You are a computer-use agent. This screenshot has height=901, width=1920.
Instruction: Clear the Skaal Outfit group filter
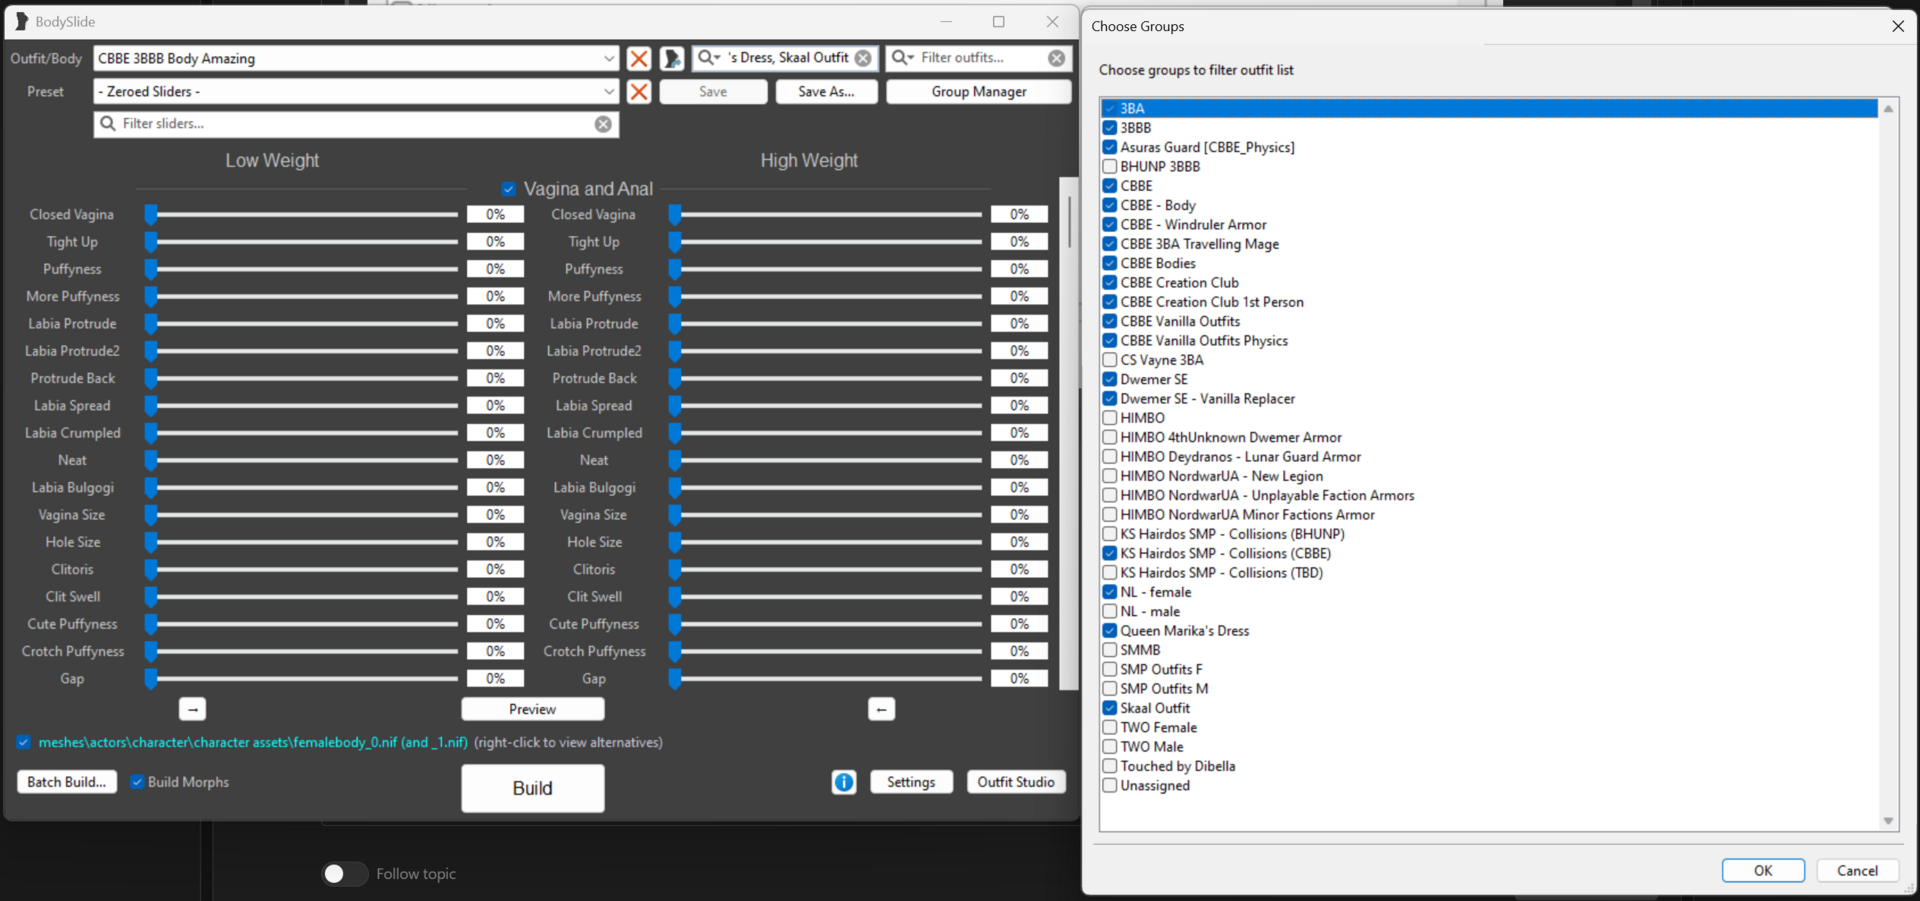863,58
